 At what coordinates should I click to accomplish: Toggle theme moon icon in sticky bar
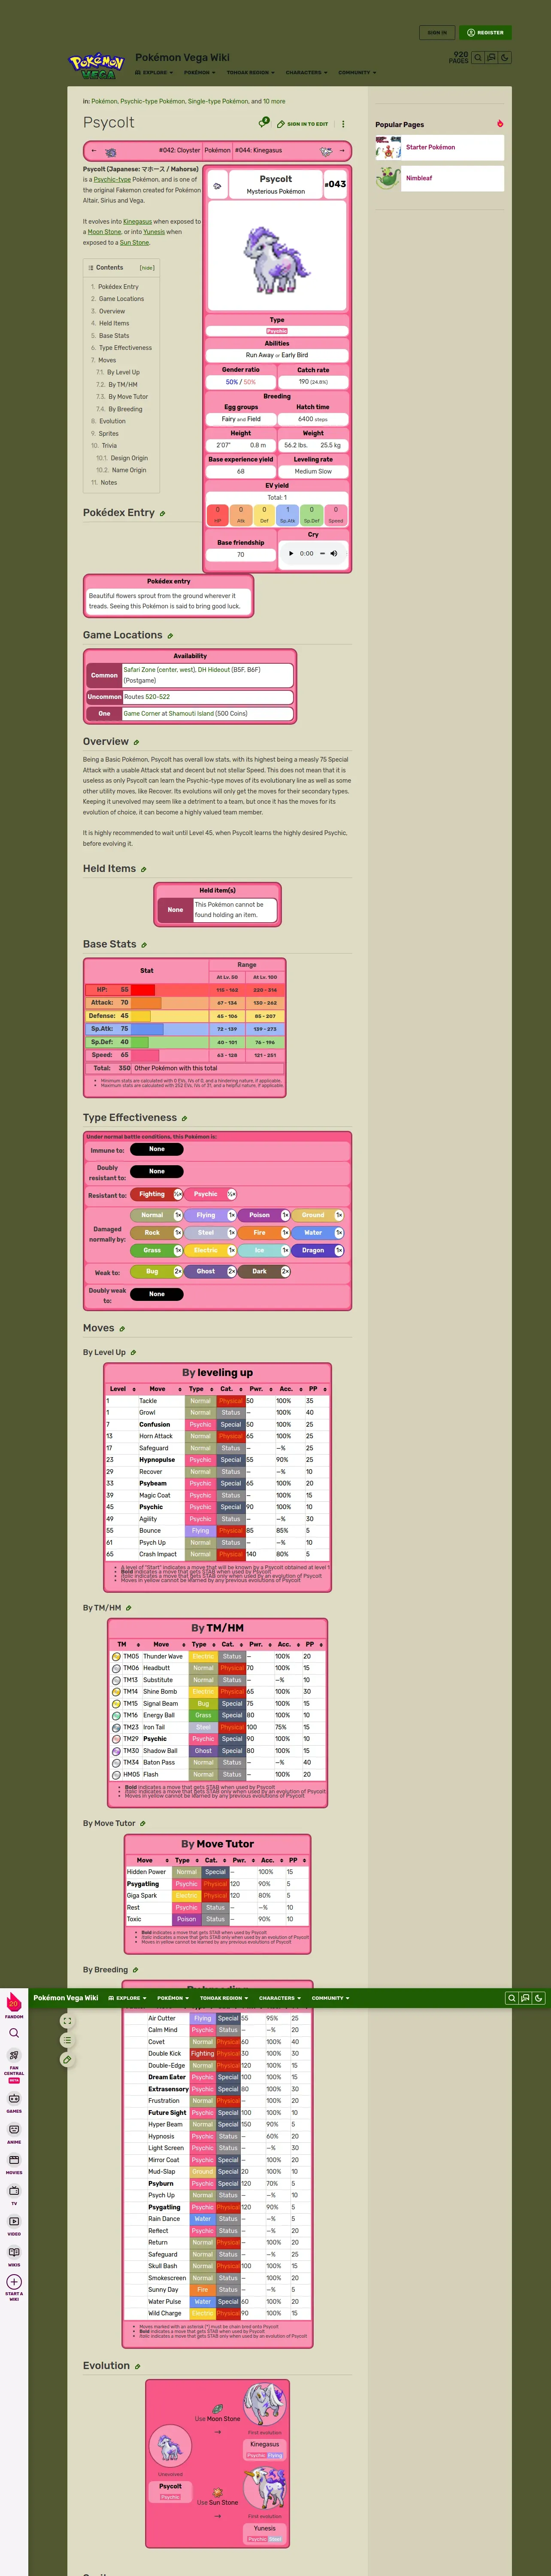pos(538,1998)
